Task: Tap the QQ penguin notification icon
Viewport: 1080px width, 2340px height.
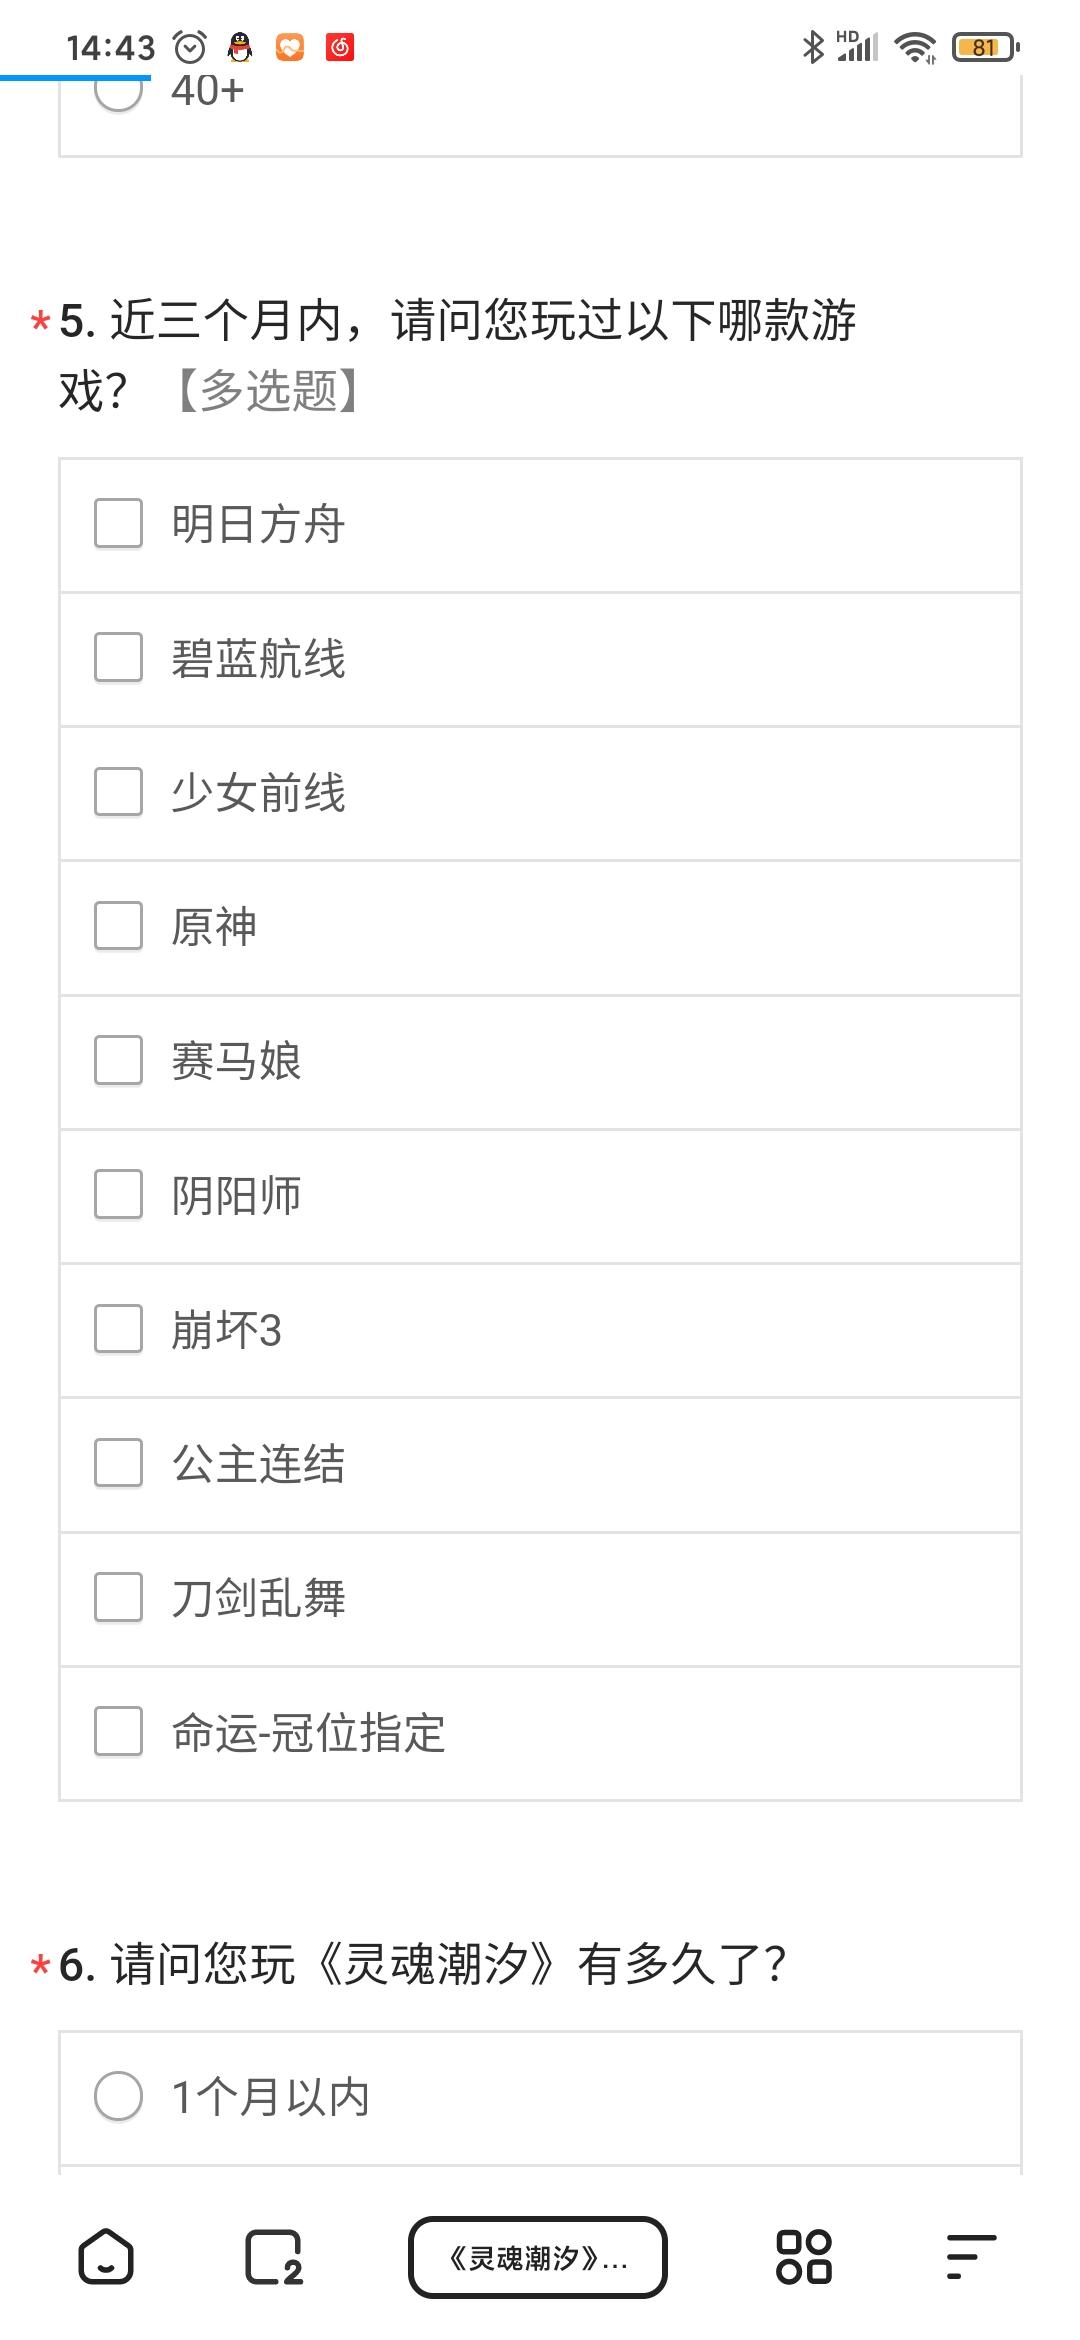Action: coord(240,47)
